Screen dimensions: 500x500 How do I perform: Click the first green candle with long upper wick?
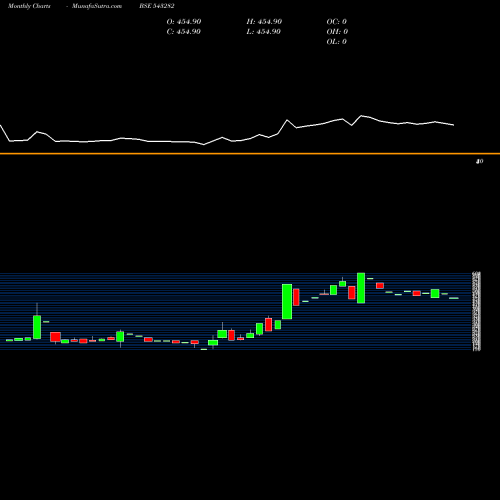(37, 327)
